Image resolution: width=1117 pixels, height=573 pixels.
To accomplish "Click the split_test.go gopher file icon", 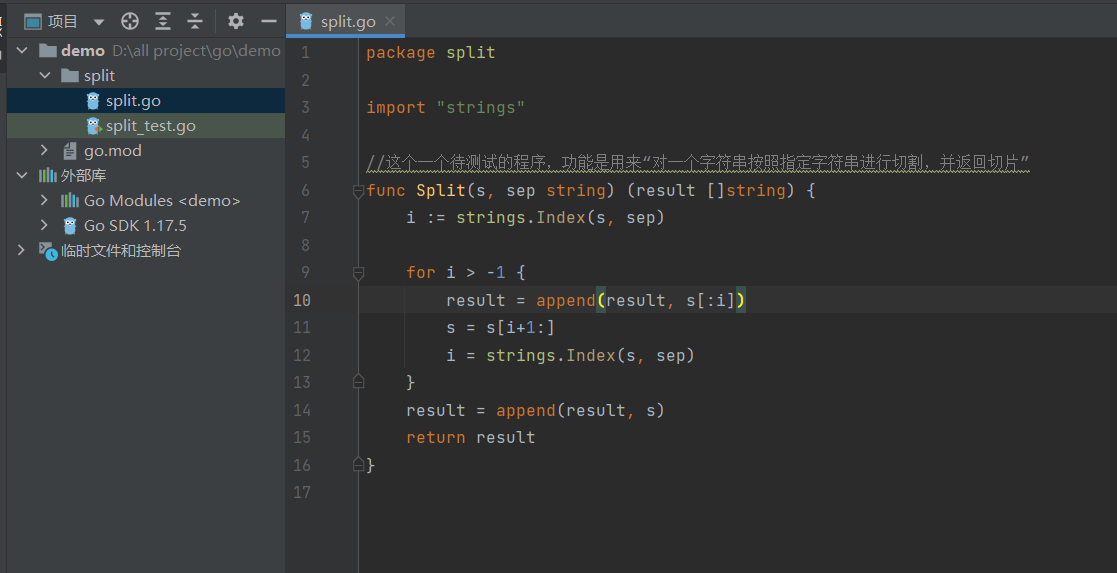I will coord(93,126).
